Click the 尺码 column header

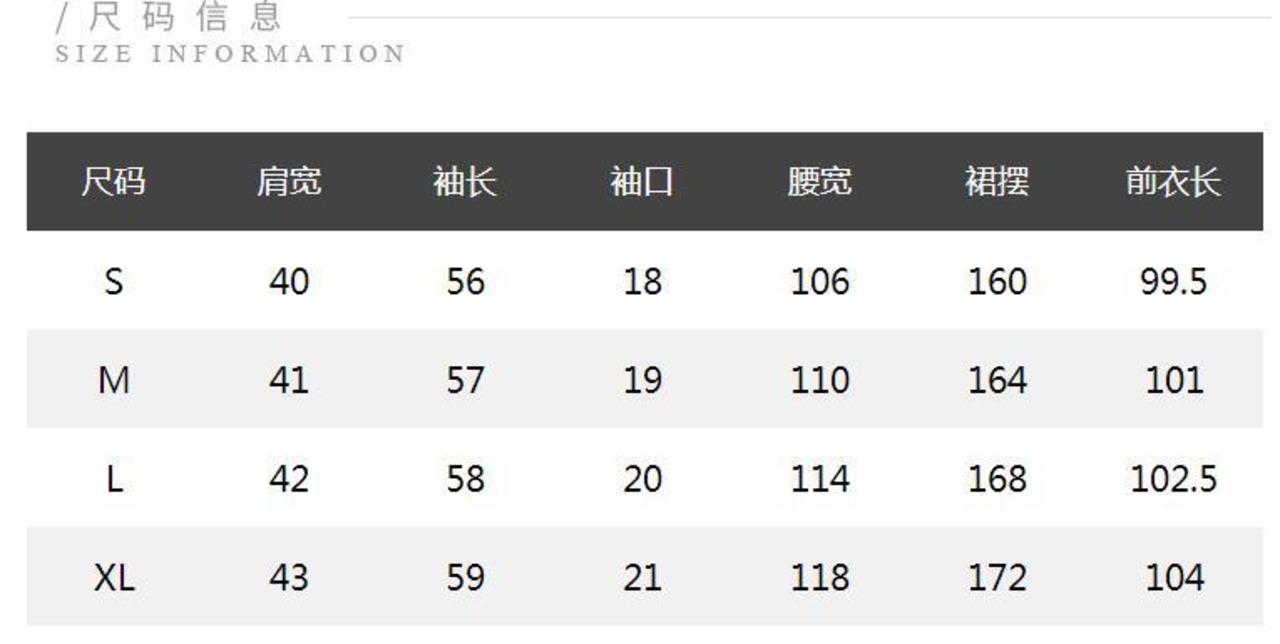tap(114, 182)
